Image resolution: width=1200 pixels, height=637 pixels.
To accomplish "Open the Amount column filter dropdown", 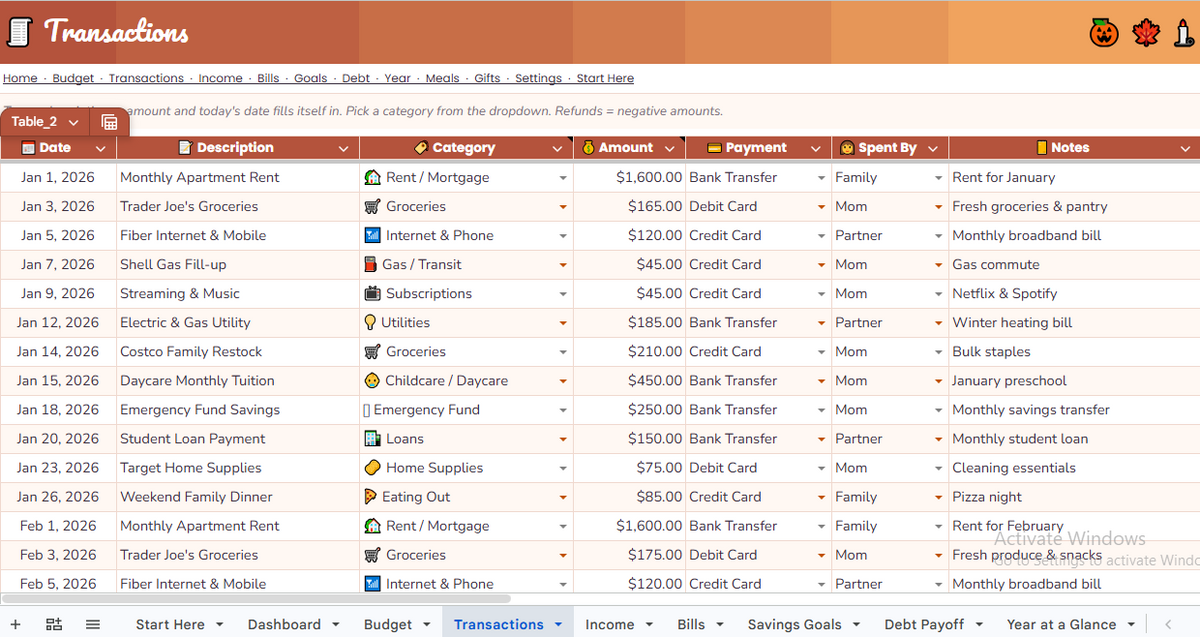I will pos(668,148).
